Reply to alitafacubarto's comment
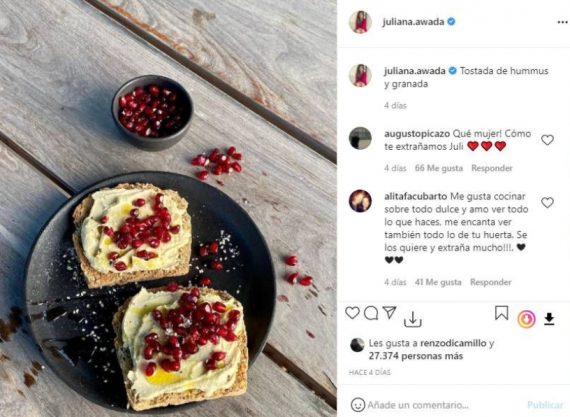This screenshot has width=570, height=417. (491, 282)
